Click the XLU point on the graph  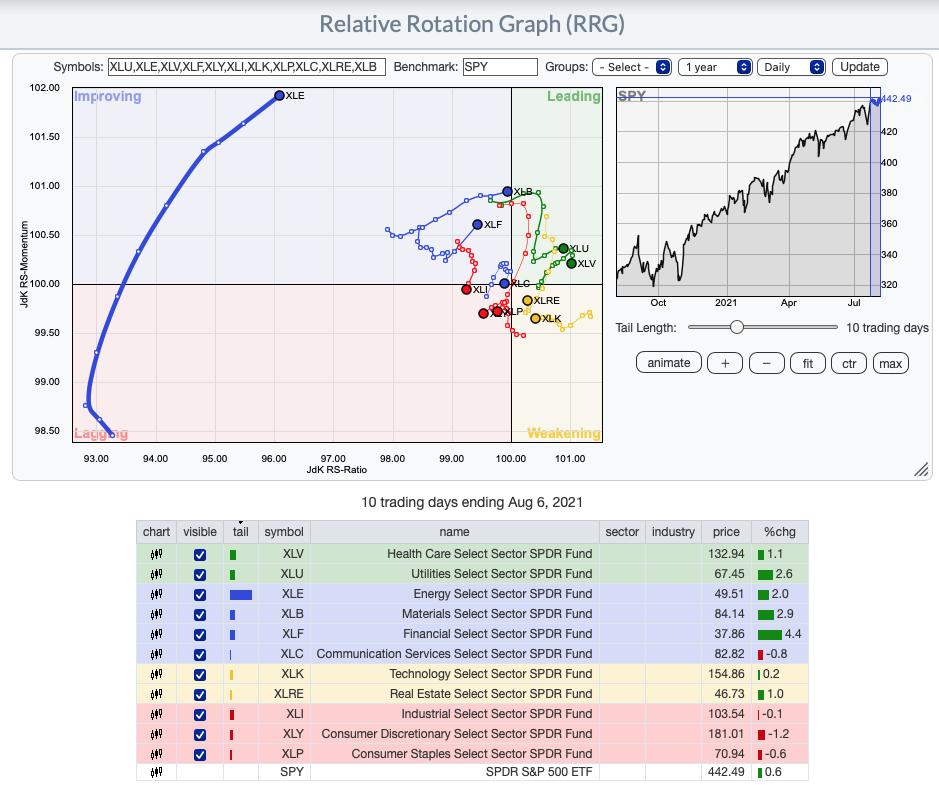pos(563,248)
